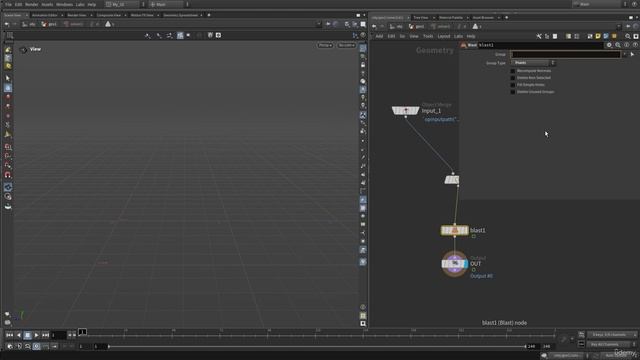Click the parameter pane help icon
This screenshot has height=360, width=640.
point(635,45)
